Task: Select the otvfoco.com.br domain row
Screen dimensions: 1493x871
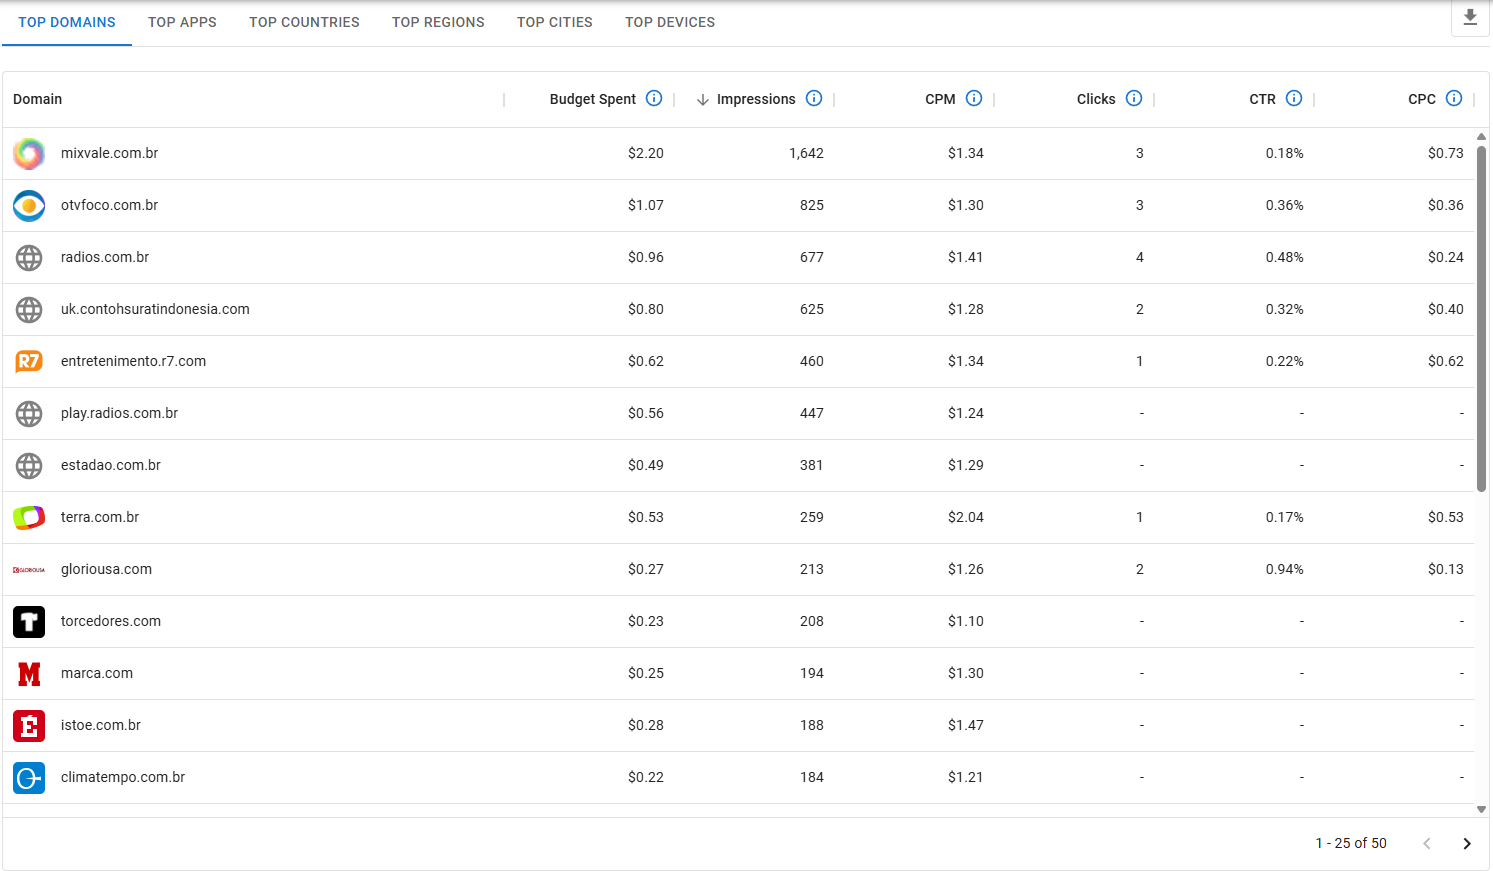Action: (110, 205)
